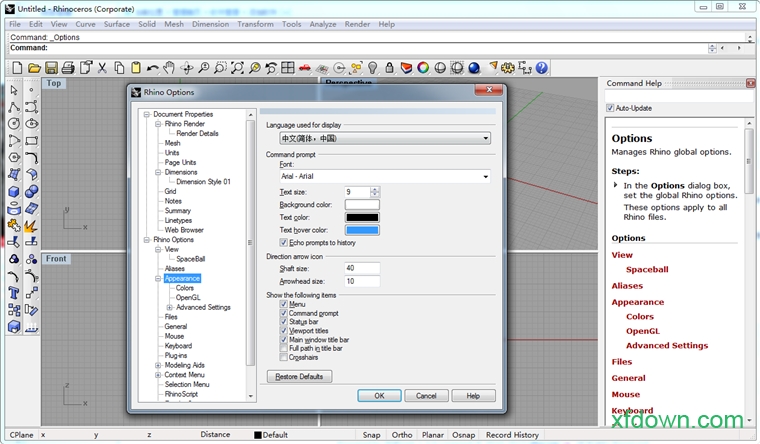Open the Font dropdown showing Arial

pos(385,176)
